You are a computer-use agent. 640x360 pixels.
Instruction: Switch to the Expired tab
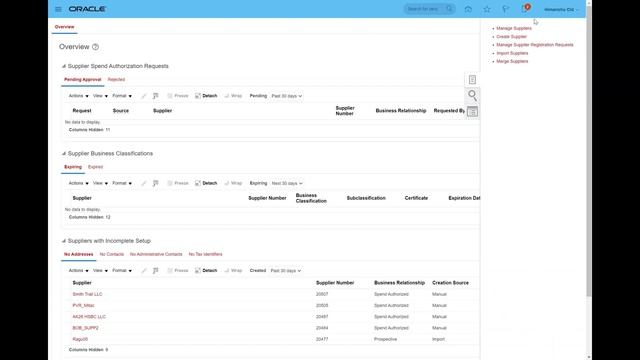point(96,167)
